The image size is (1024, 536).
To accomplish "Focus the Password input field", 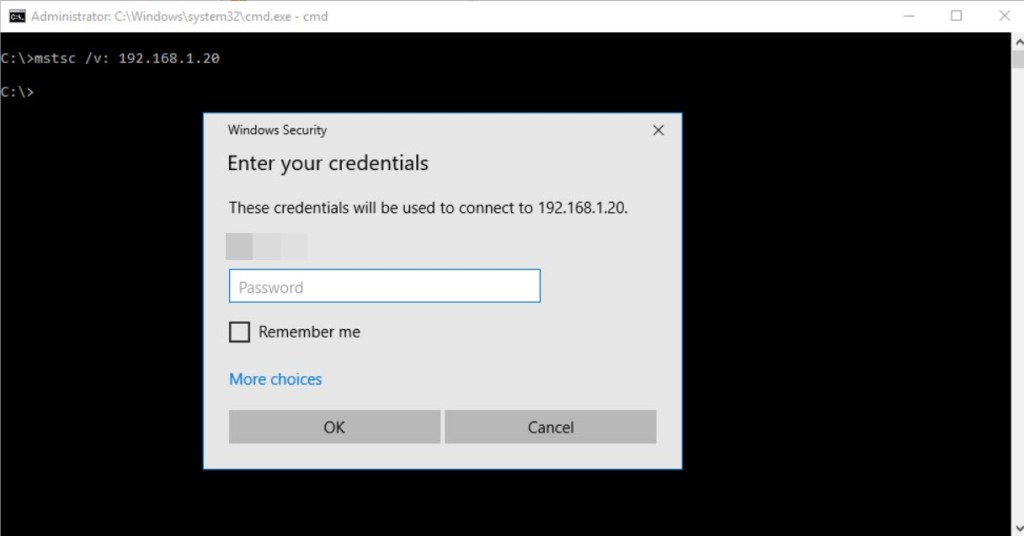I will click(x=384, y=287).
